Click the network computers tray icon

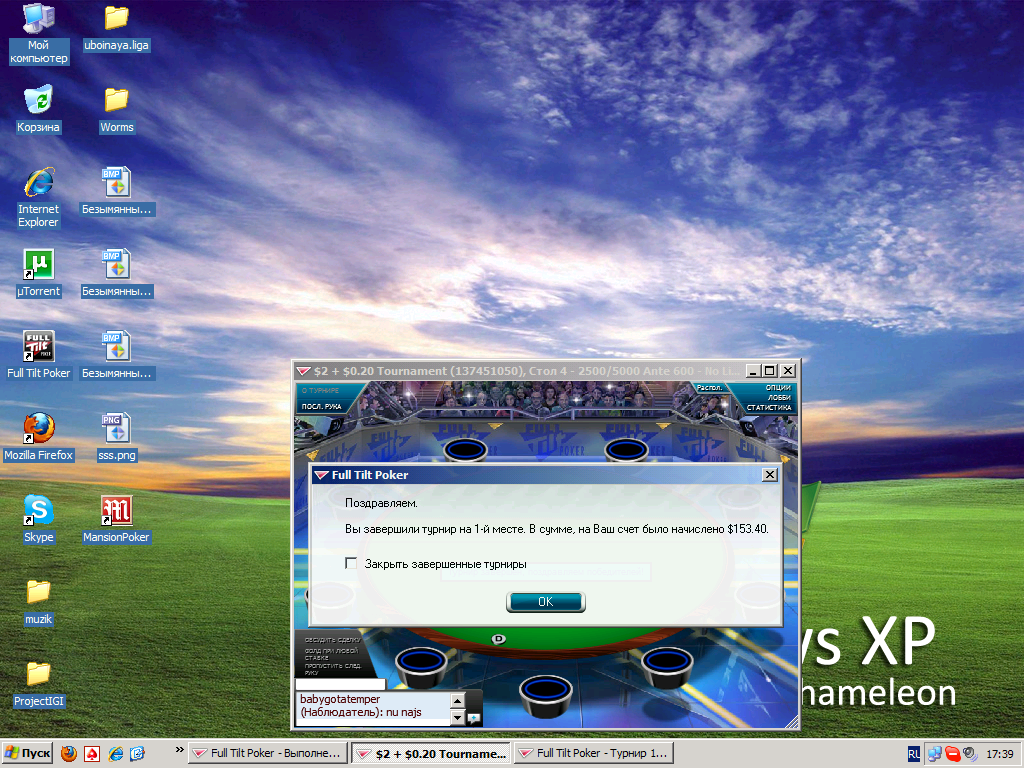935,754
